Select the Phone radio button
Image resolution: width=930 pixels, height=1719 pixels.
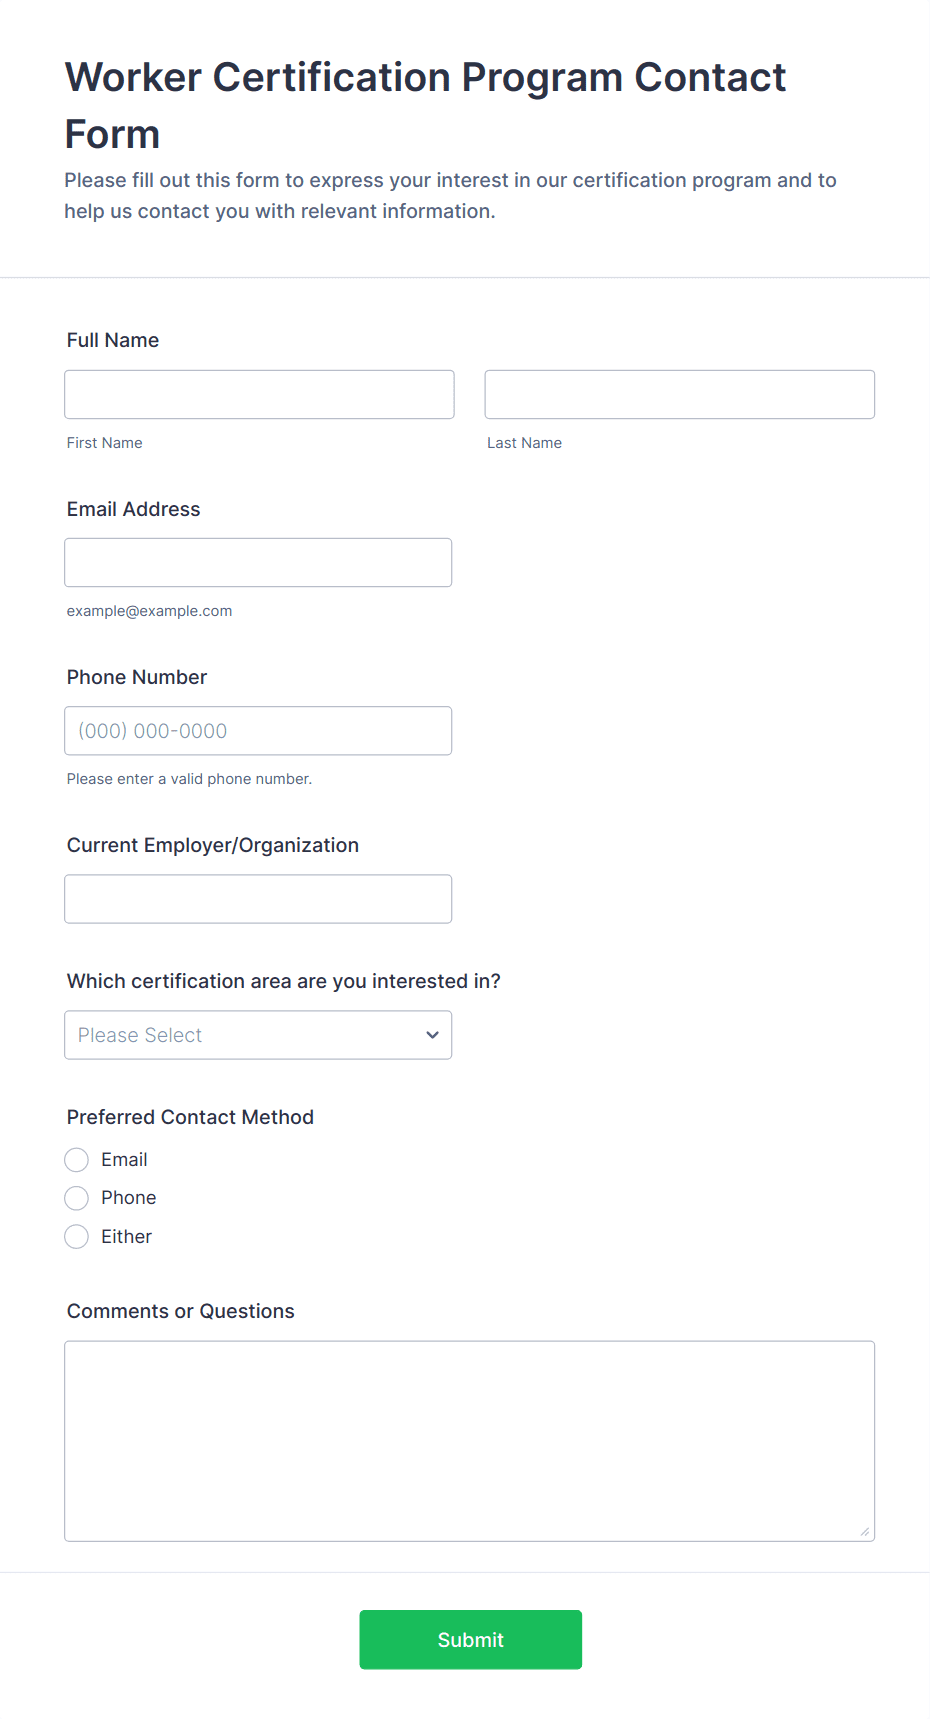click(x=77, y=1197)
